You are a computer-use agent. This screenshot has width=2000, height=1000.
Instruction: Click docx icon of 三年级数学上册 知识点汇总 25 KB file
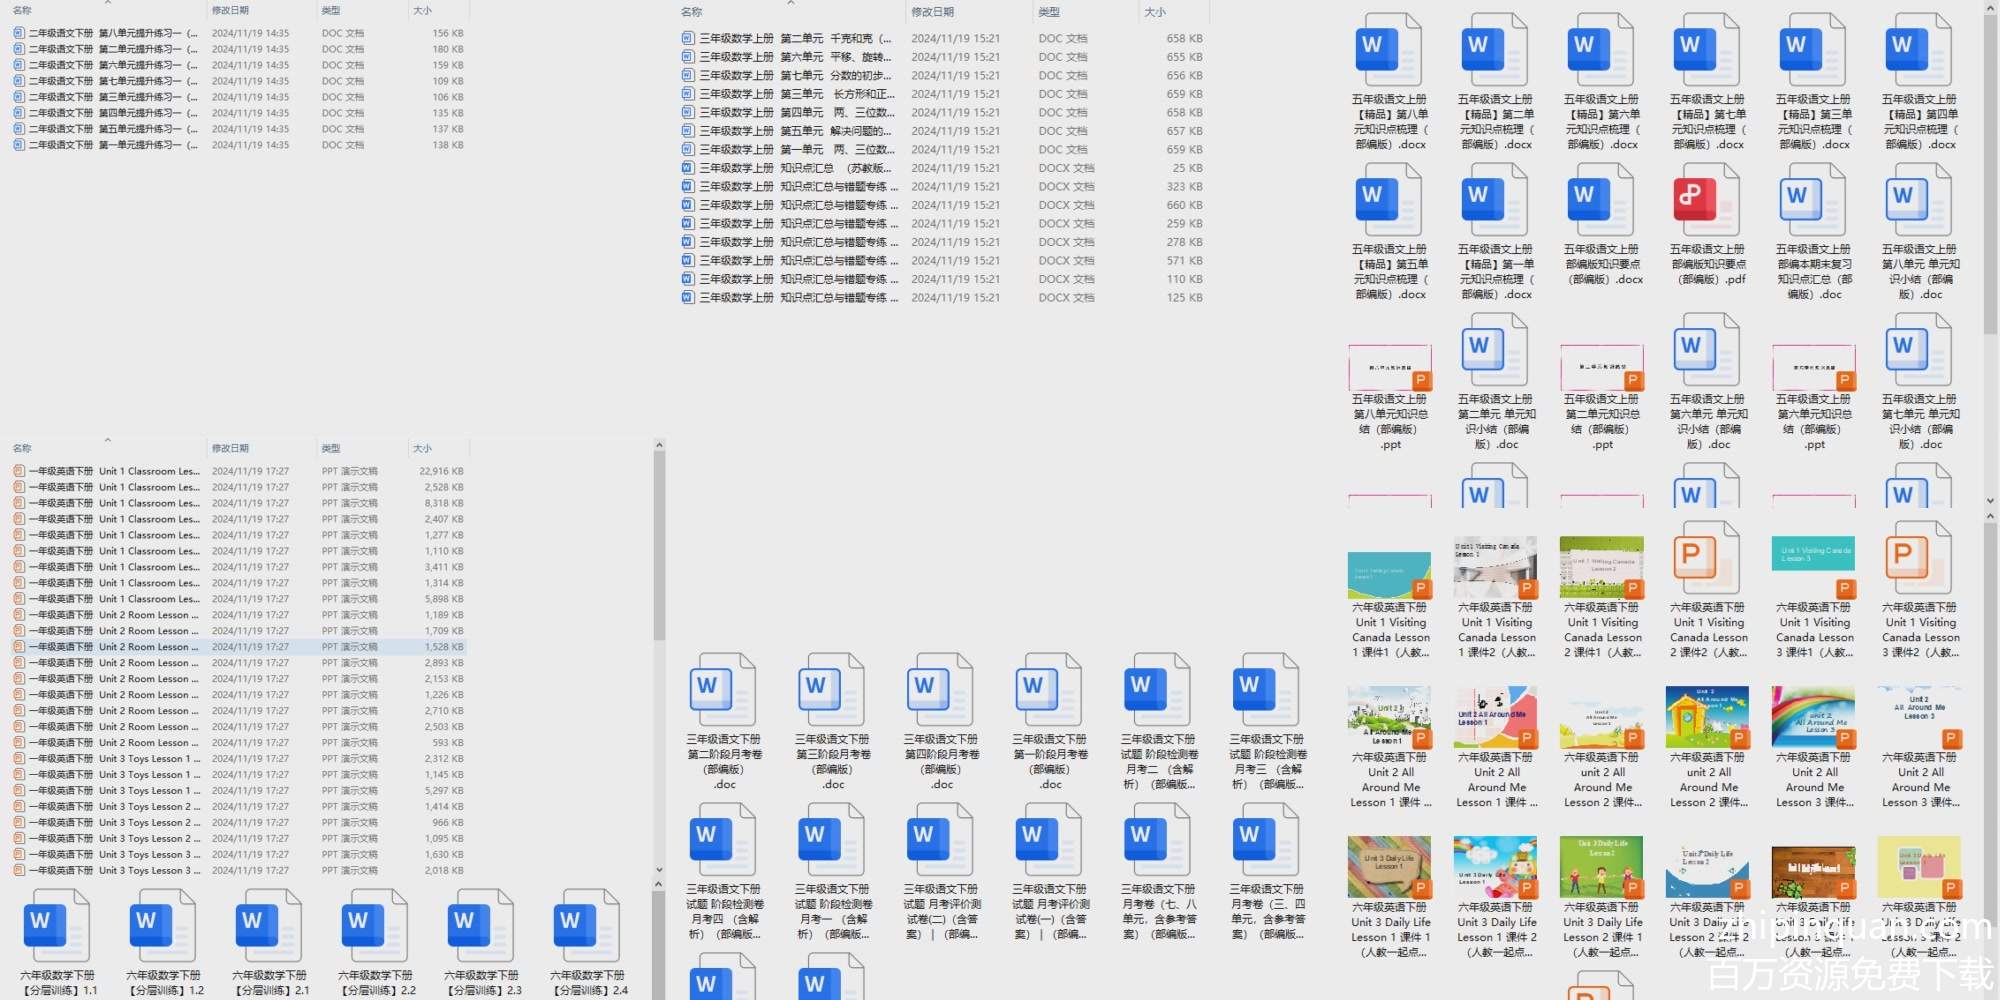(x=687, y=168)
